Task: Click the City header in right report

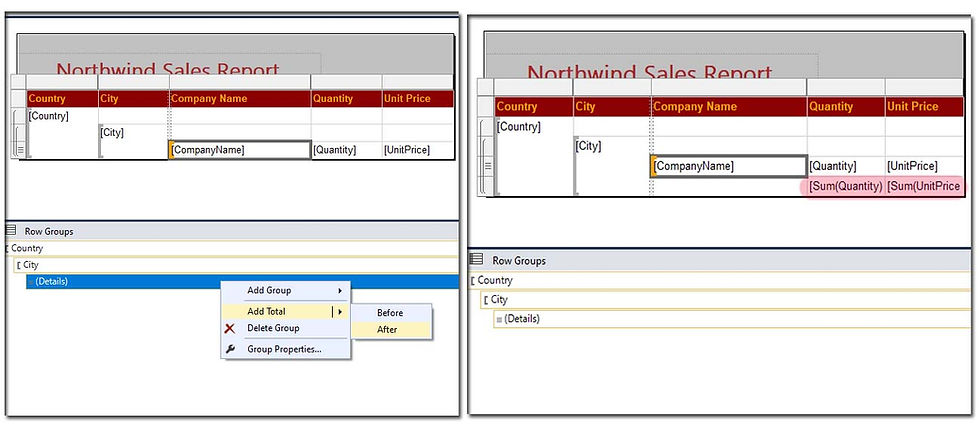Action: [x=612, y=107]
